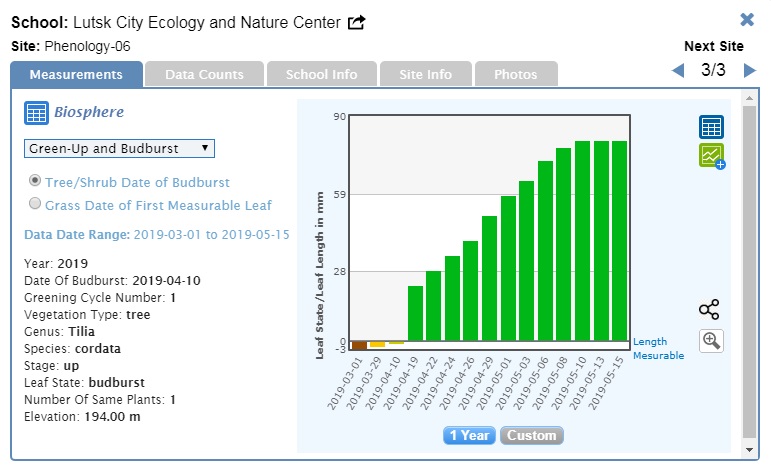Go to previous site arrow
The height and width of the screenshot is (475, 771).
[678, 70]
